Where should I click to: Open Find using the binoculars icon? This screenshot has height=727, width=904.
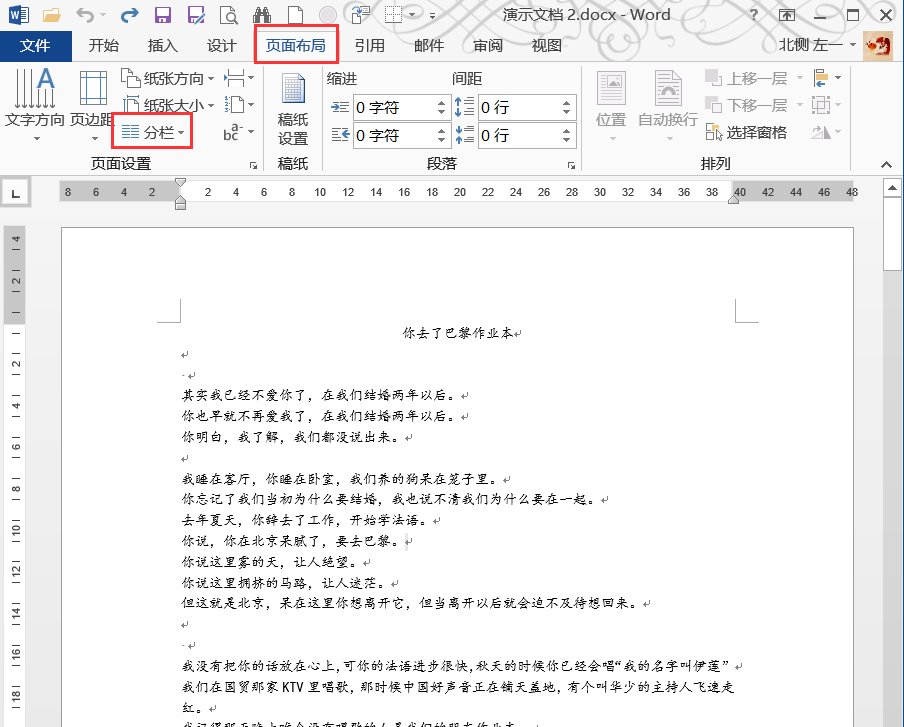click(x=262, y=14)
